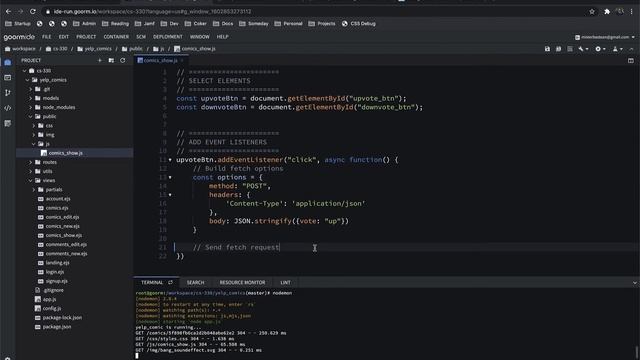Open the CSS Debug bookmark
Screen dimensions: 640x360
[x=359, y=24]
